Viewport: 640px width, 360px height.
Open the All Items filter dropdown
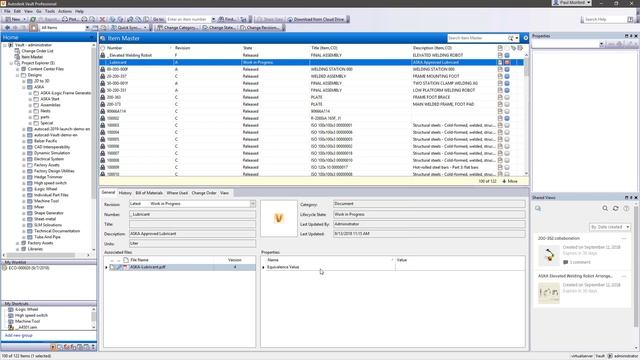pos(87,28)
